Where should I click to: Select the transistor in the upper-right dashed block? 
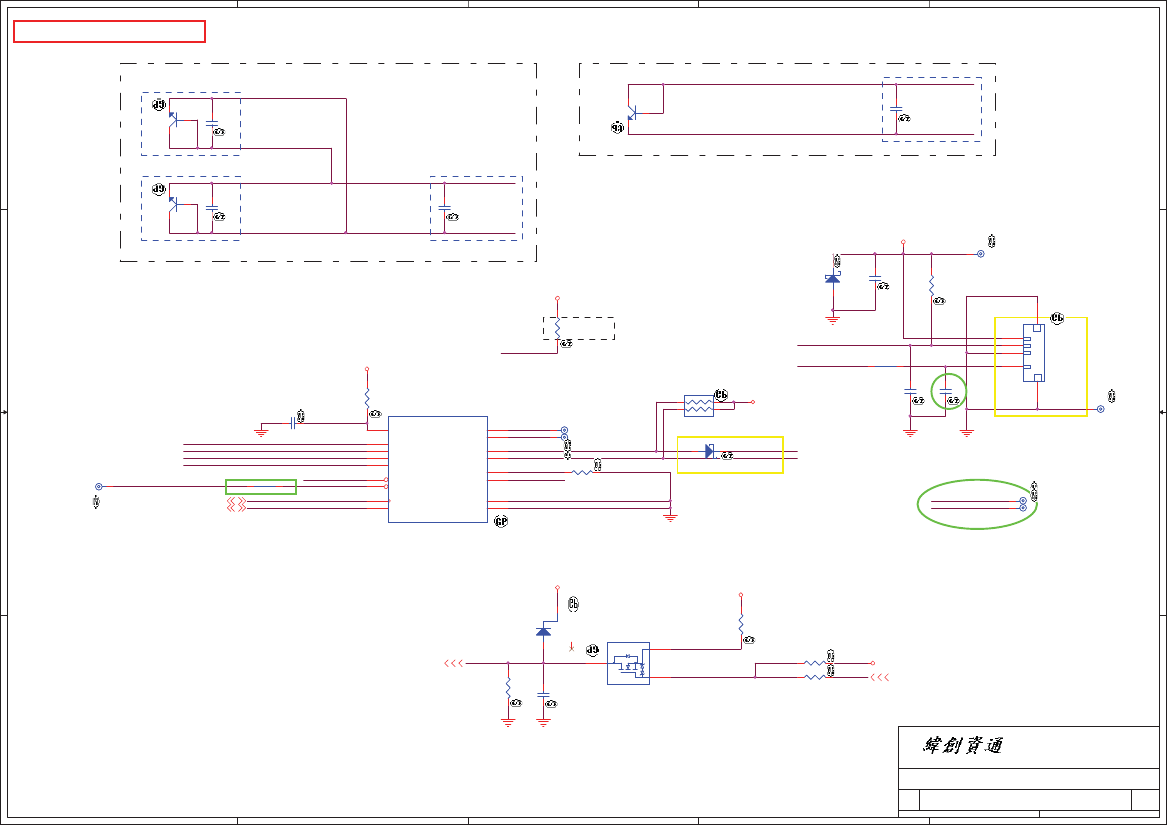633,113
